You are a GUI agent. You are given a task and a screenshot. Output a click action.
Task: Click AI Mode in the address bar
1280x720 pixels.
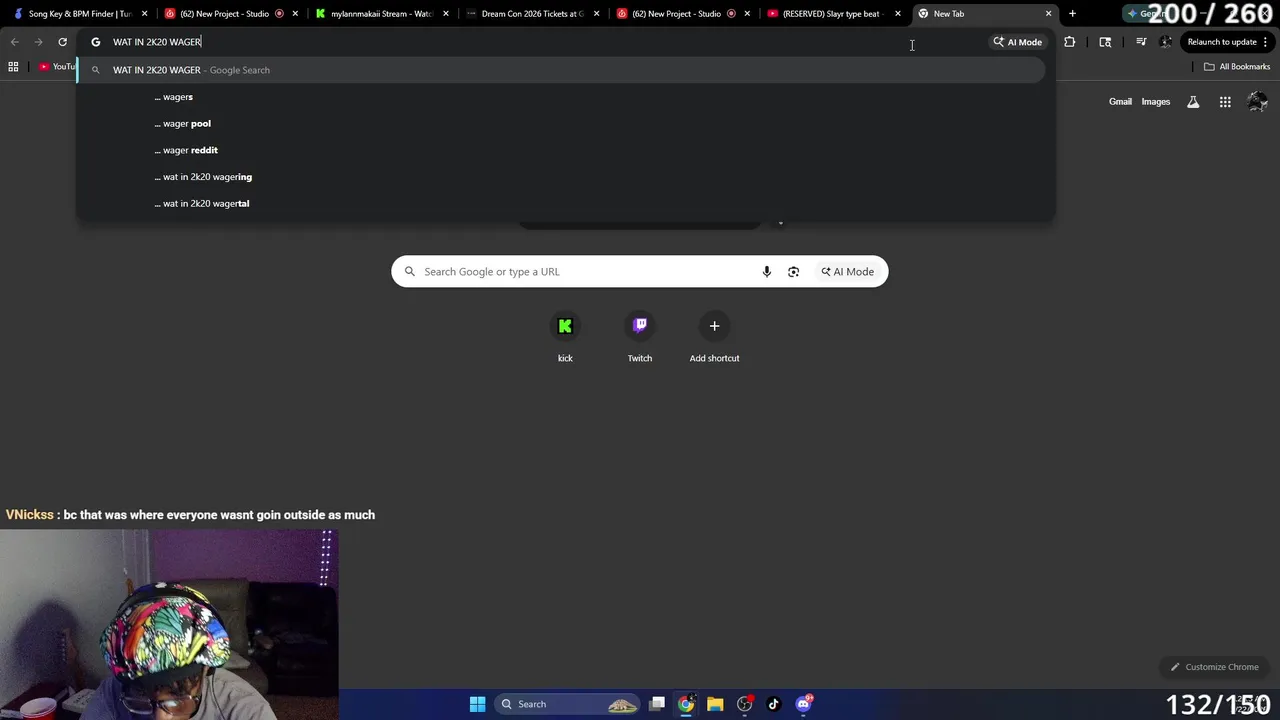click(1017, 42)
